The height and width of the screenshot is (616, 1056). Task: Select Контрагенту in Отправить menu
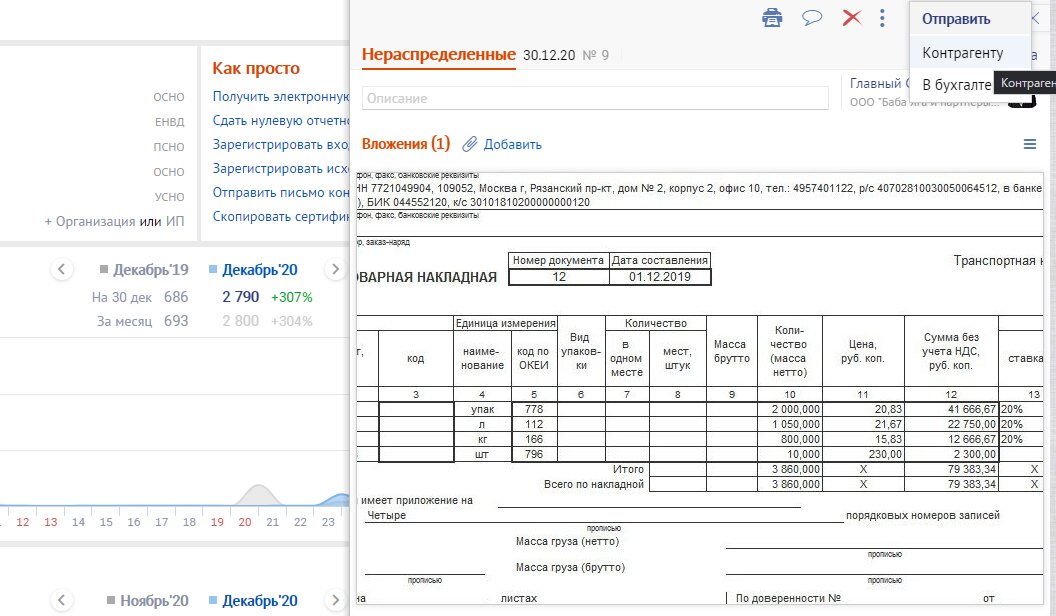click(x=963, y=53)
